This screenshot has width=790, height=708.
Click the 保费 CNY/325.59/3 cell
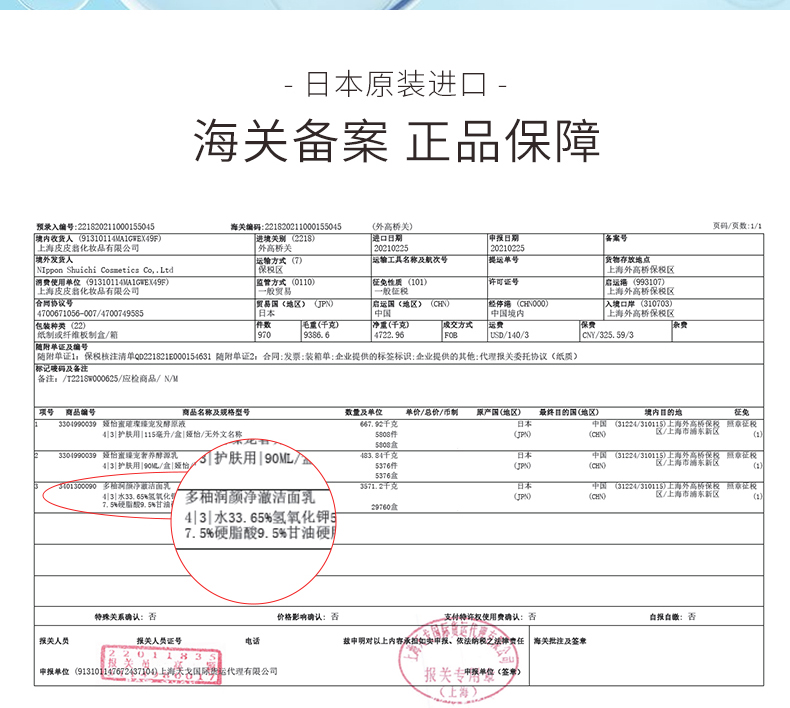click(x=626, y=331)
